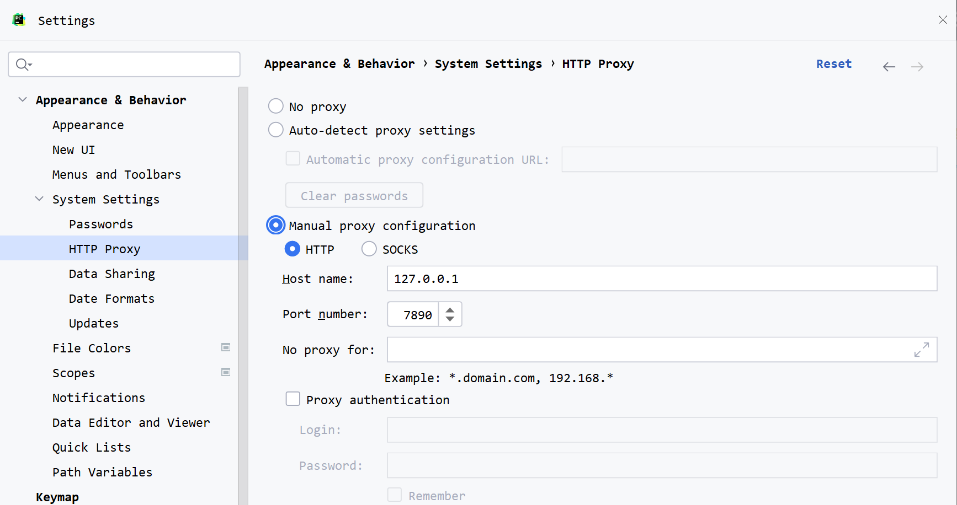Viewport: 957px width, 505px height.
Task: Open the Quick Lists settings page
Action: 91,447
